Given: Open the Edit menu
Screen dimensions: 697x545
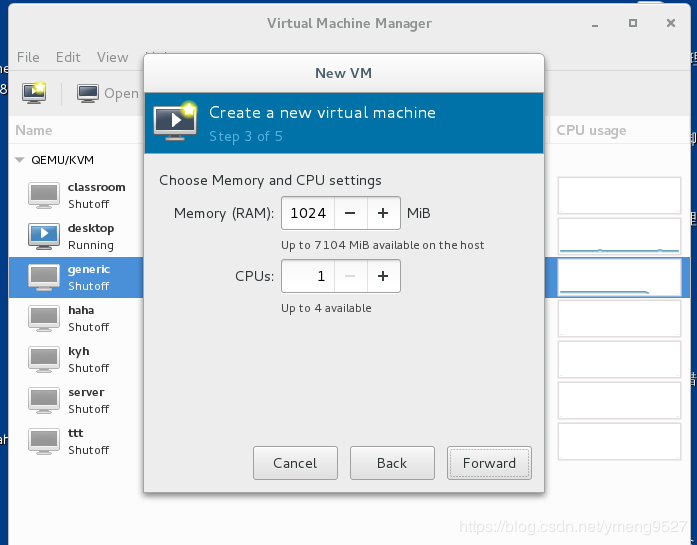Looking at the screenshot, I should pos(68,57).
